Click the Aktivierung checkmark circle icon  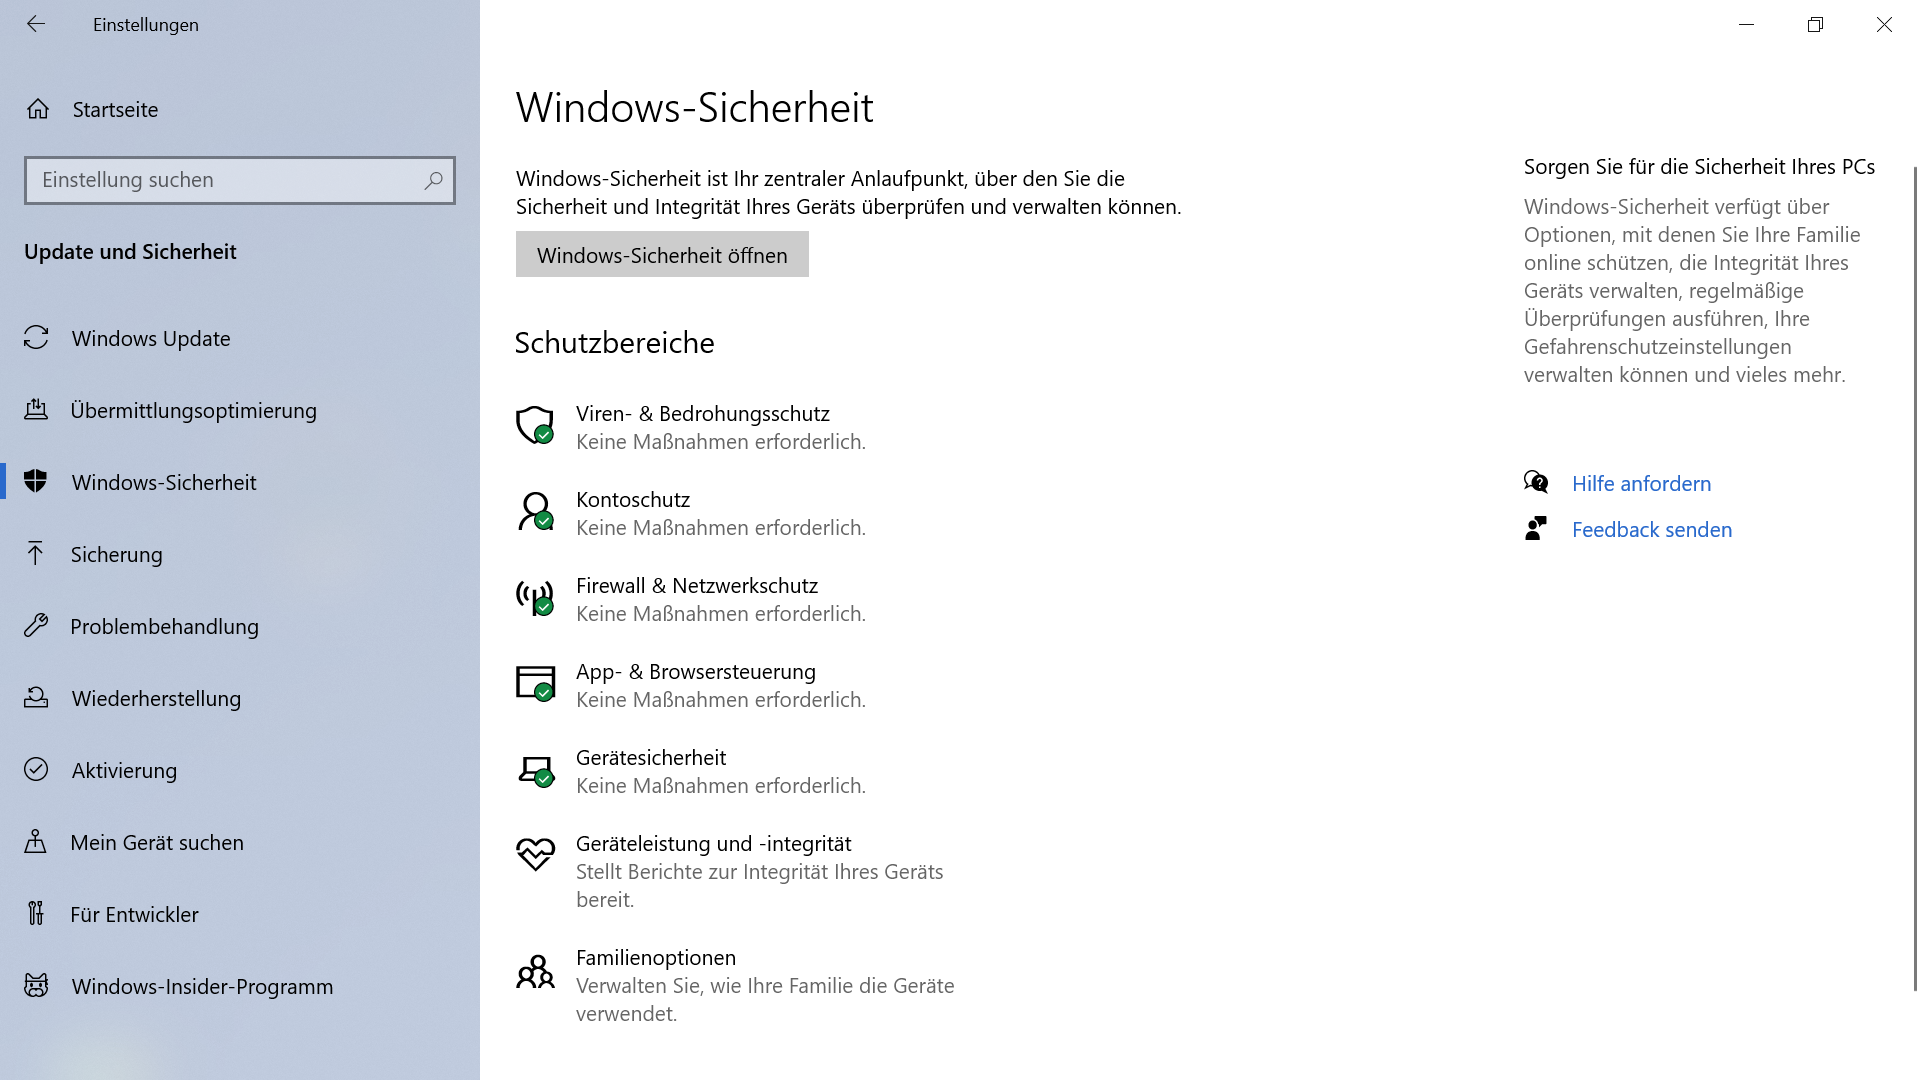[36, 769]
